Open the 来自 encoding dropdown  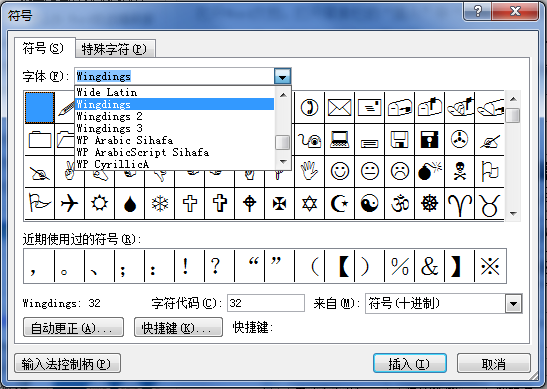point(513,304)
